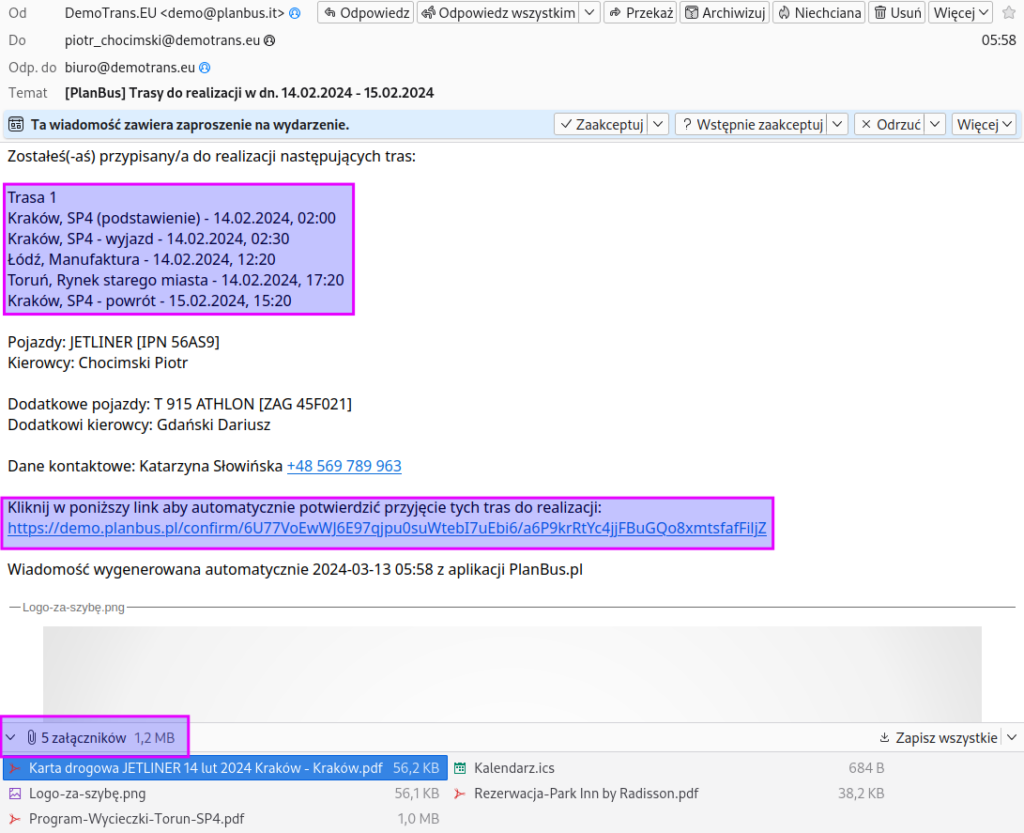Click Odpowiedz wszystkim reply-all button
Viewport: 1024px width, 833px height.
(x=497, y=13)
